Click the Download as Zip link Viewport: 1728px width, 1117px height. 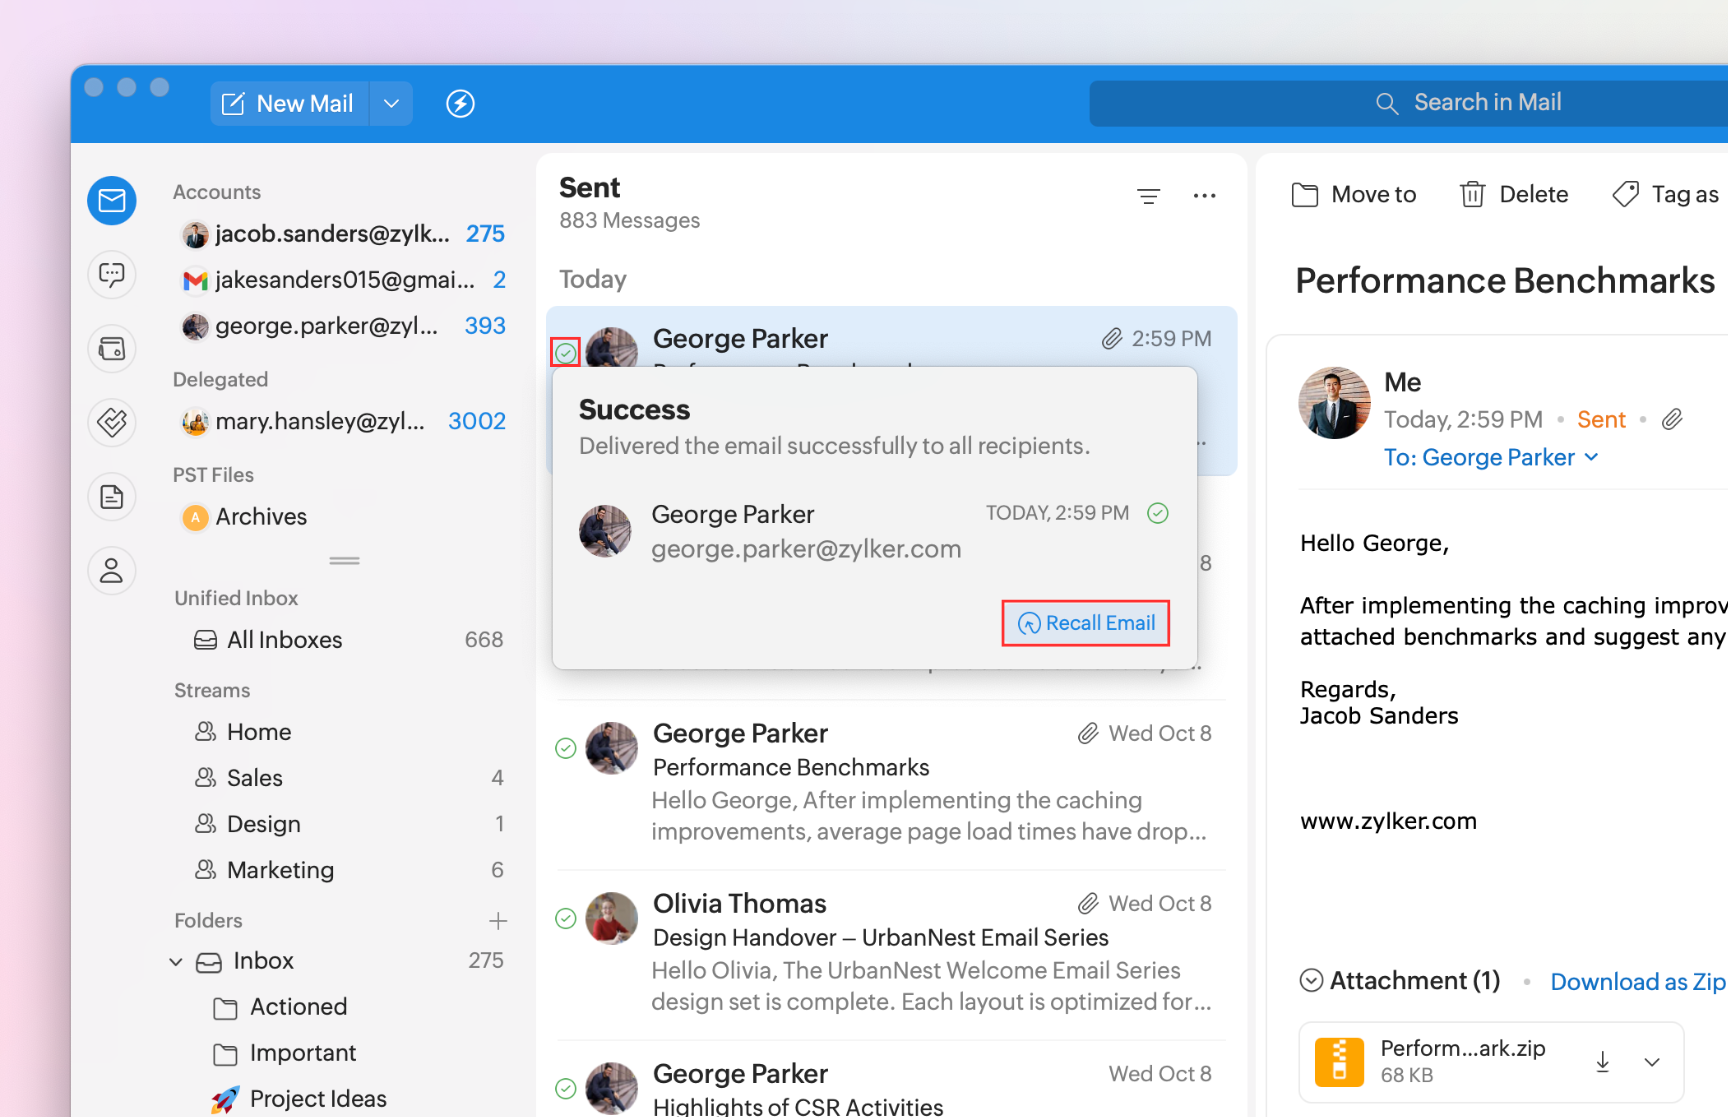(1637, 982)
